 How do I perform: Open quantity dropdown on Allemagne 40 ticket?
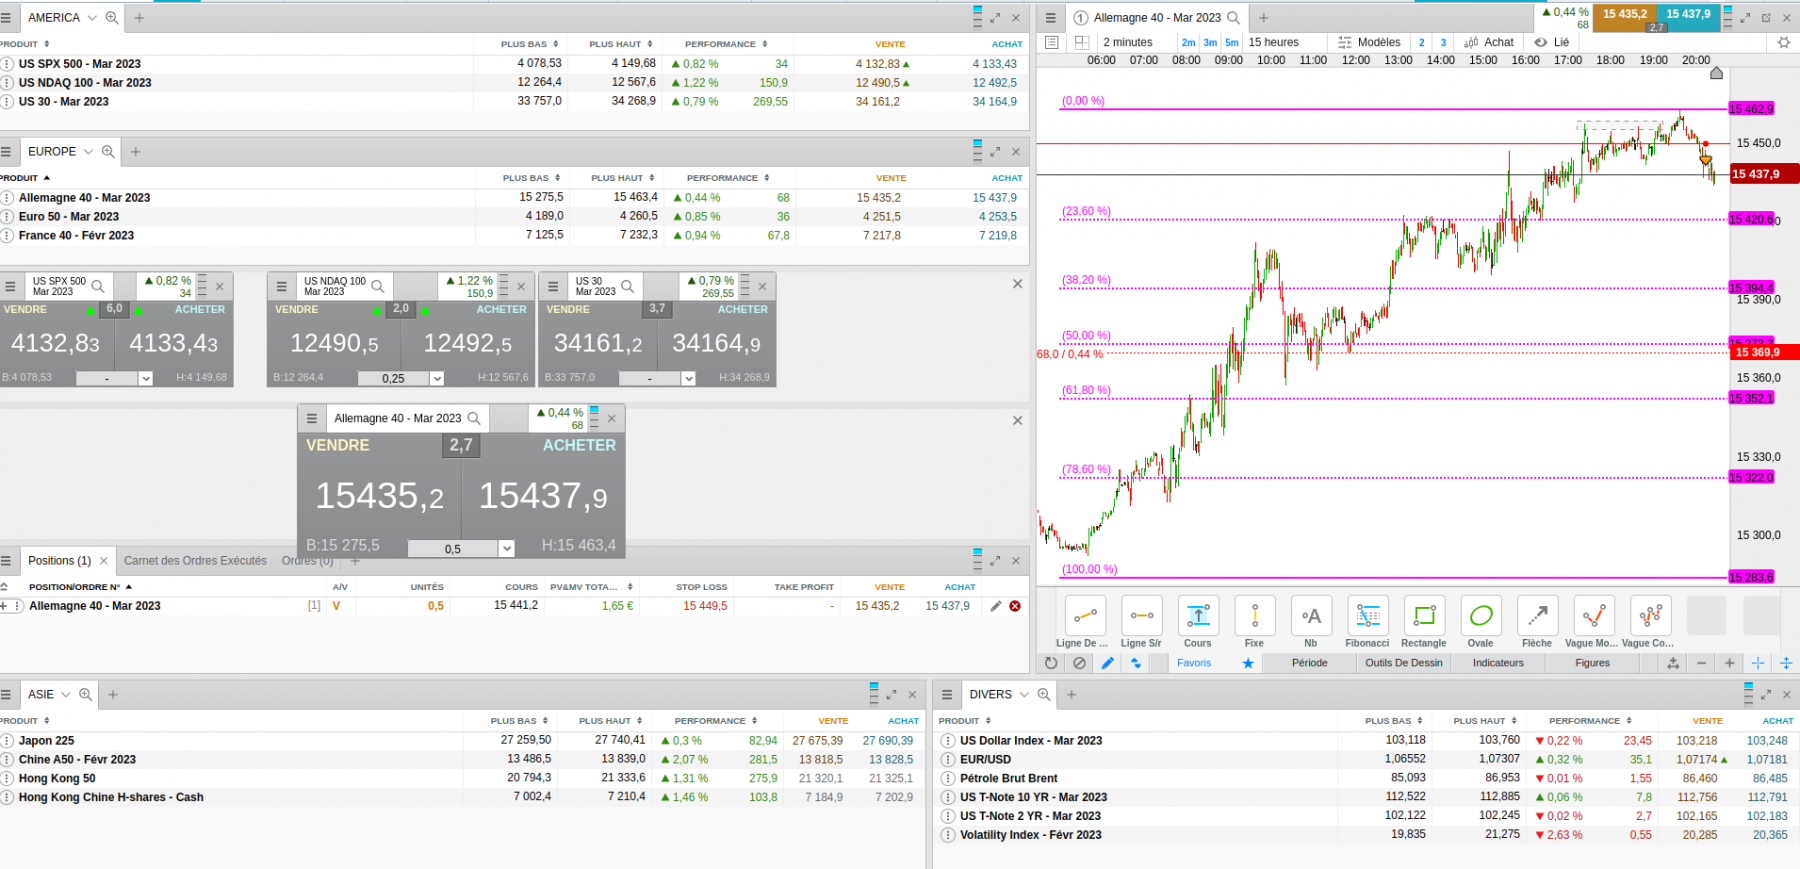pyautogui.click(x=507, y=548)
